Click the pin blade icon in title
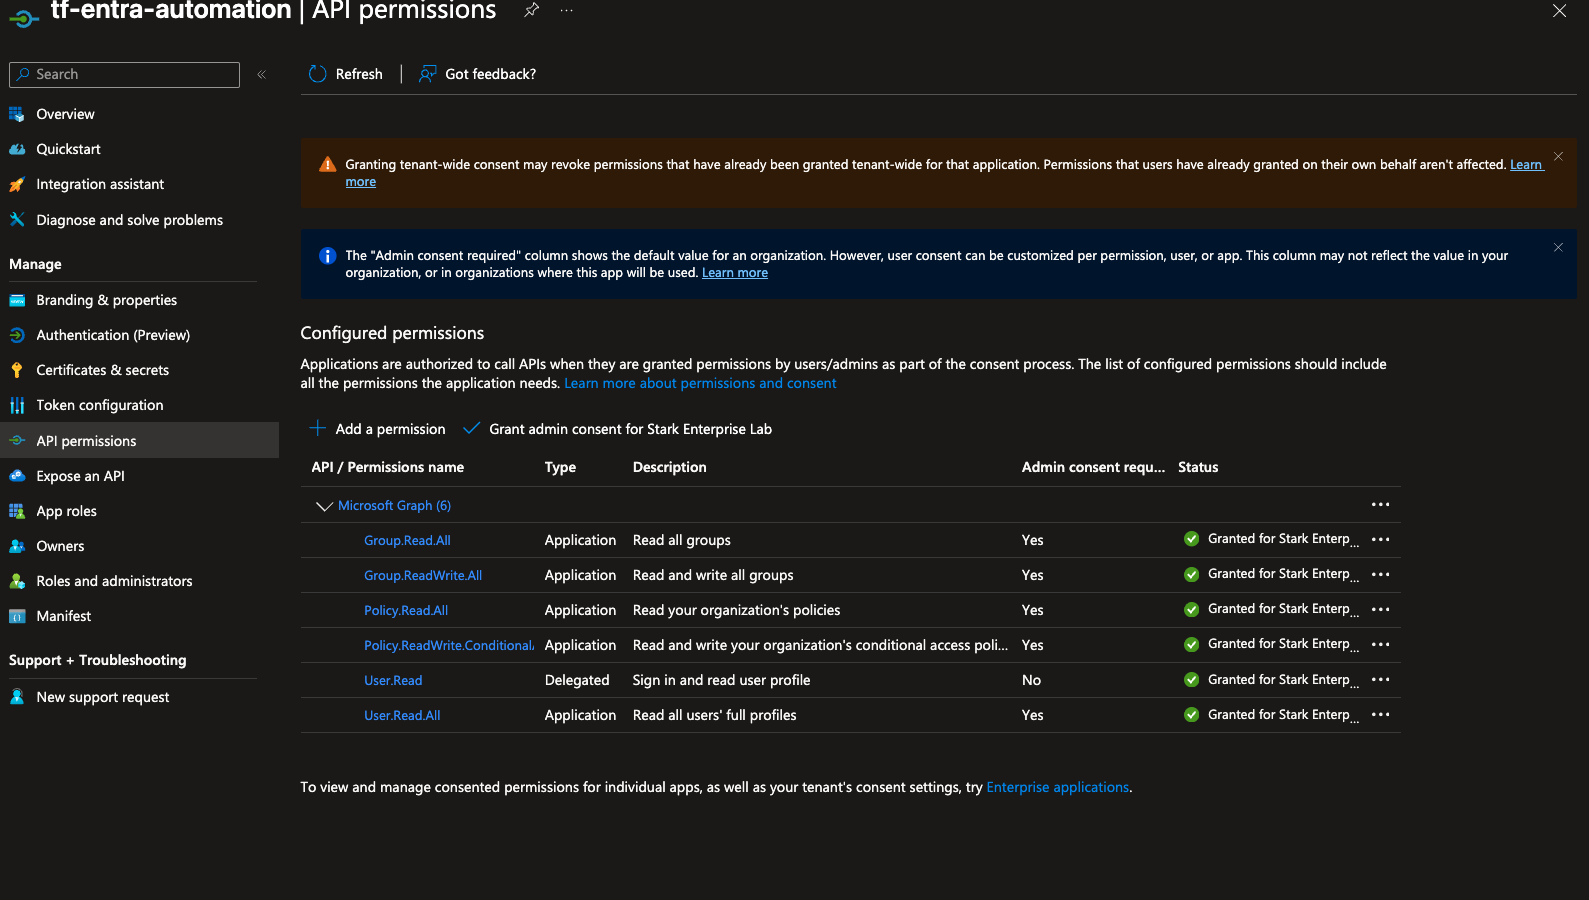1589x900 pixels. pyautogui.click(x=532, y=10)
